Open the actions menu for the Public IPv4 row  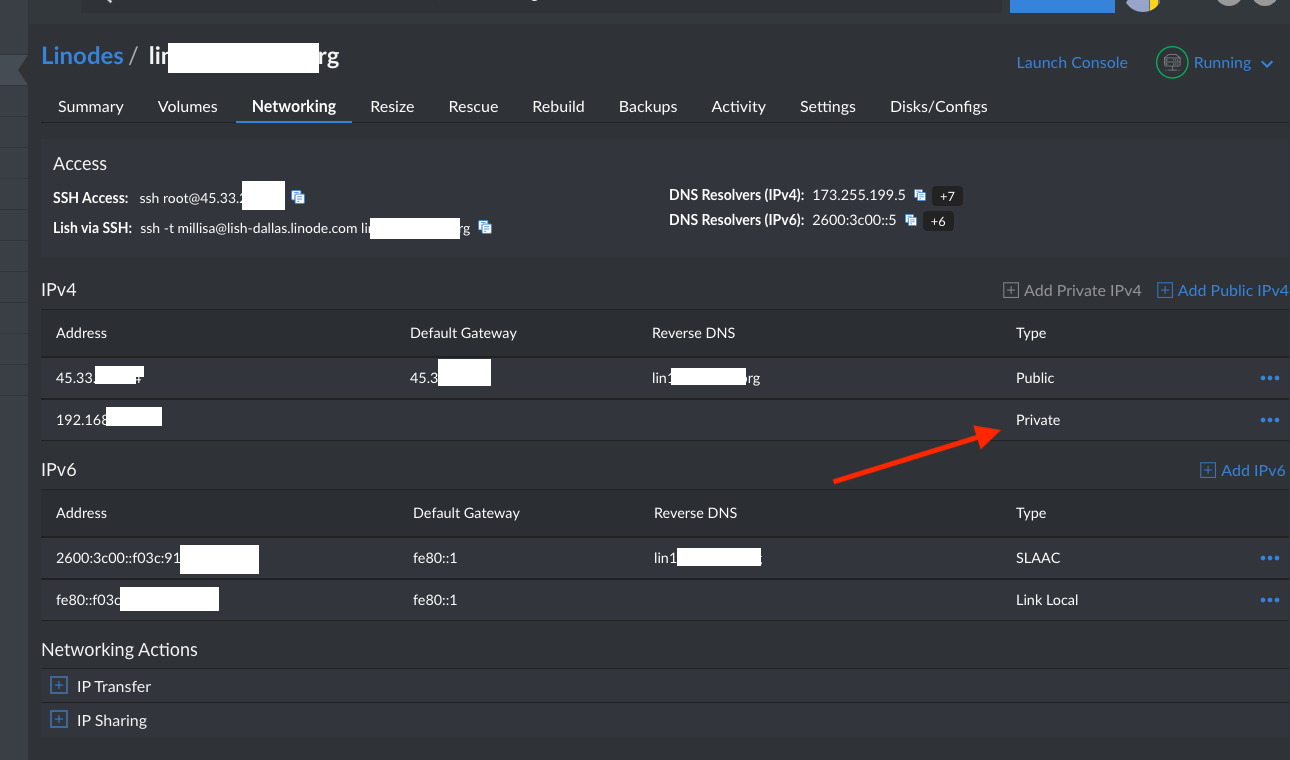(x=1270, y=378)
